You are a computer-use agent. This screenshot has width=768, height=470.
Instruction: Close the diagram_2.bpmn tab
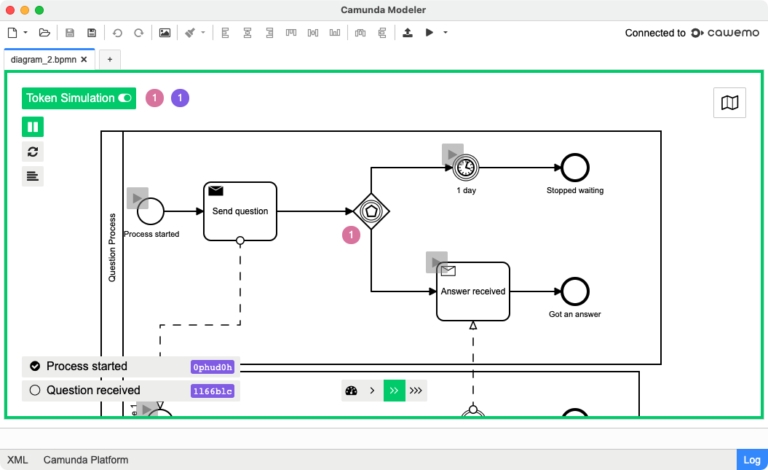tap(84, 60)
